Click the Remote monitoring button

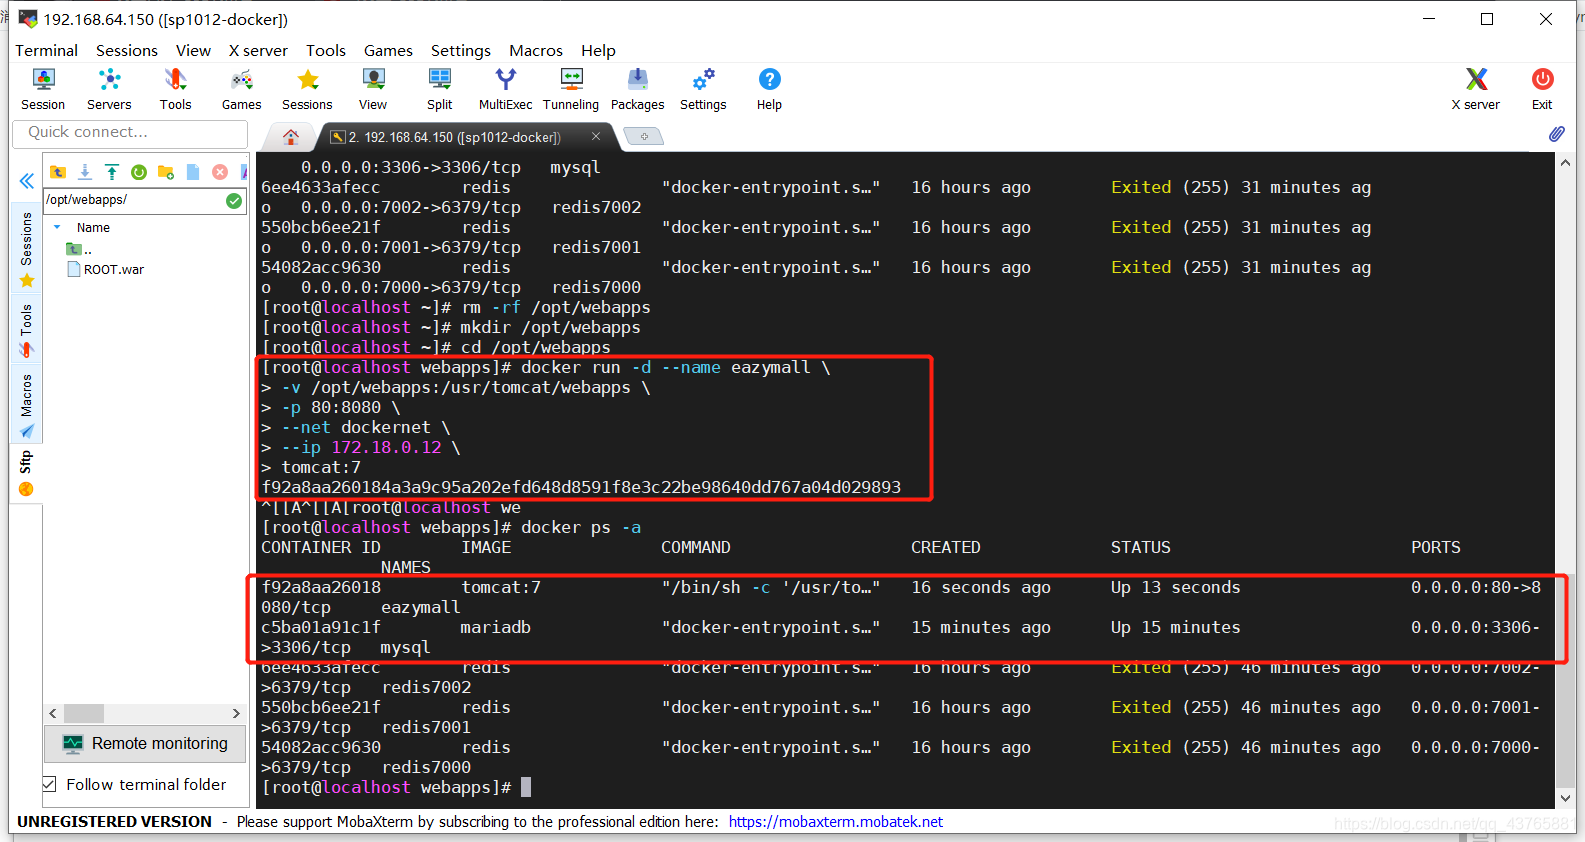click(146, 743)
